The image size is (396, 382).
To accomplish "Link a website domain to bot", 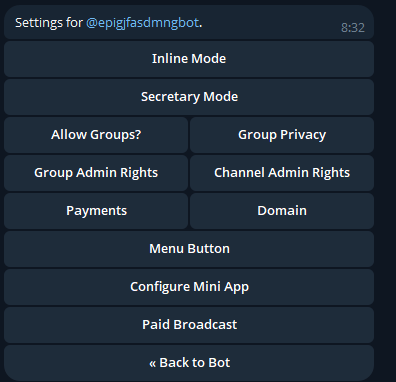I will point(282,211).
